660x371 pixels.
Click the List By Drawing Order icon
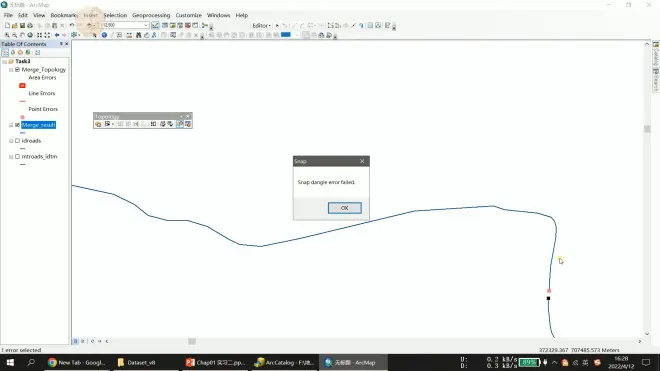point(5,53)
